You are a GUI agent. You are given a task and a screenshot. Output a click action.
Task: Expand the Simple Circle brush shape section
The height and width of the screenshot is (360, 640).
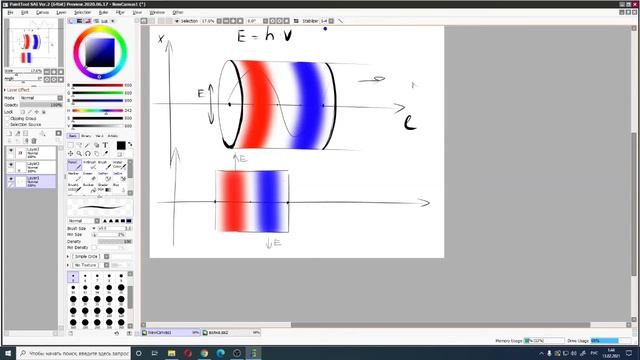[x=68, y=256]
